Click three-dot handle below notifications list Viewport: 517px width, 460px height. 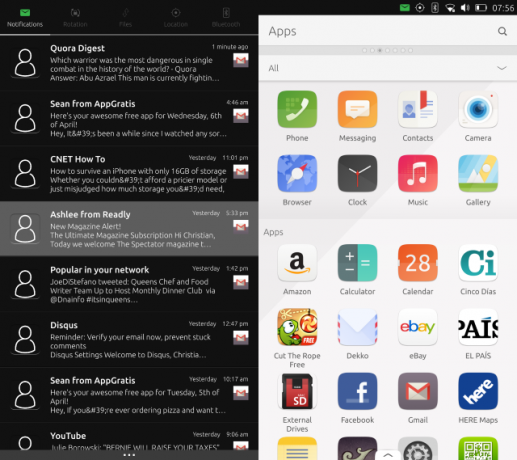click(129, 455)
